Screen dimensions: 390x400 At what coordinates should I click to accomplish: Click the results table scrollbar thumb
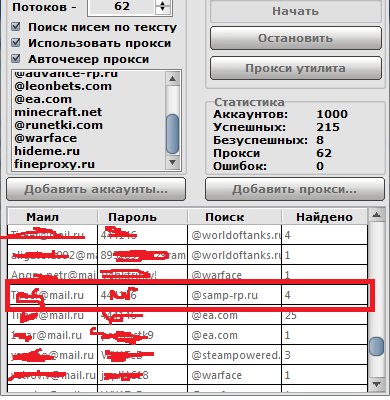[x=376, y=347]
